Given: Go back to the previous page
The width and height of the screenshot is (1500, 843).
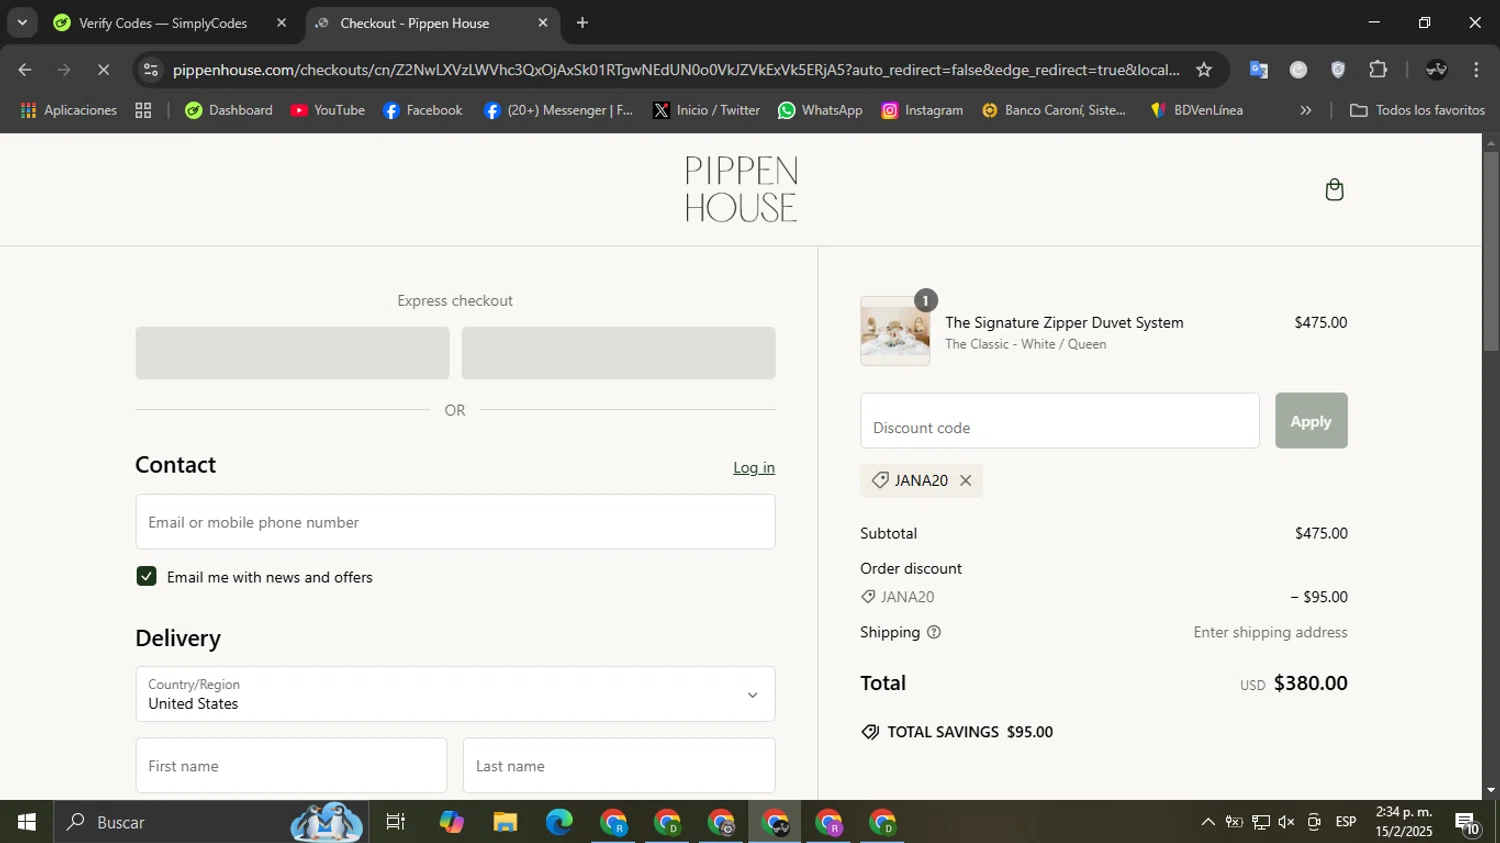Looking at the screenshot, I should (x=25, y=70).
